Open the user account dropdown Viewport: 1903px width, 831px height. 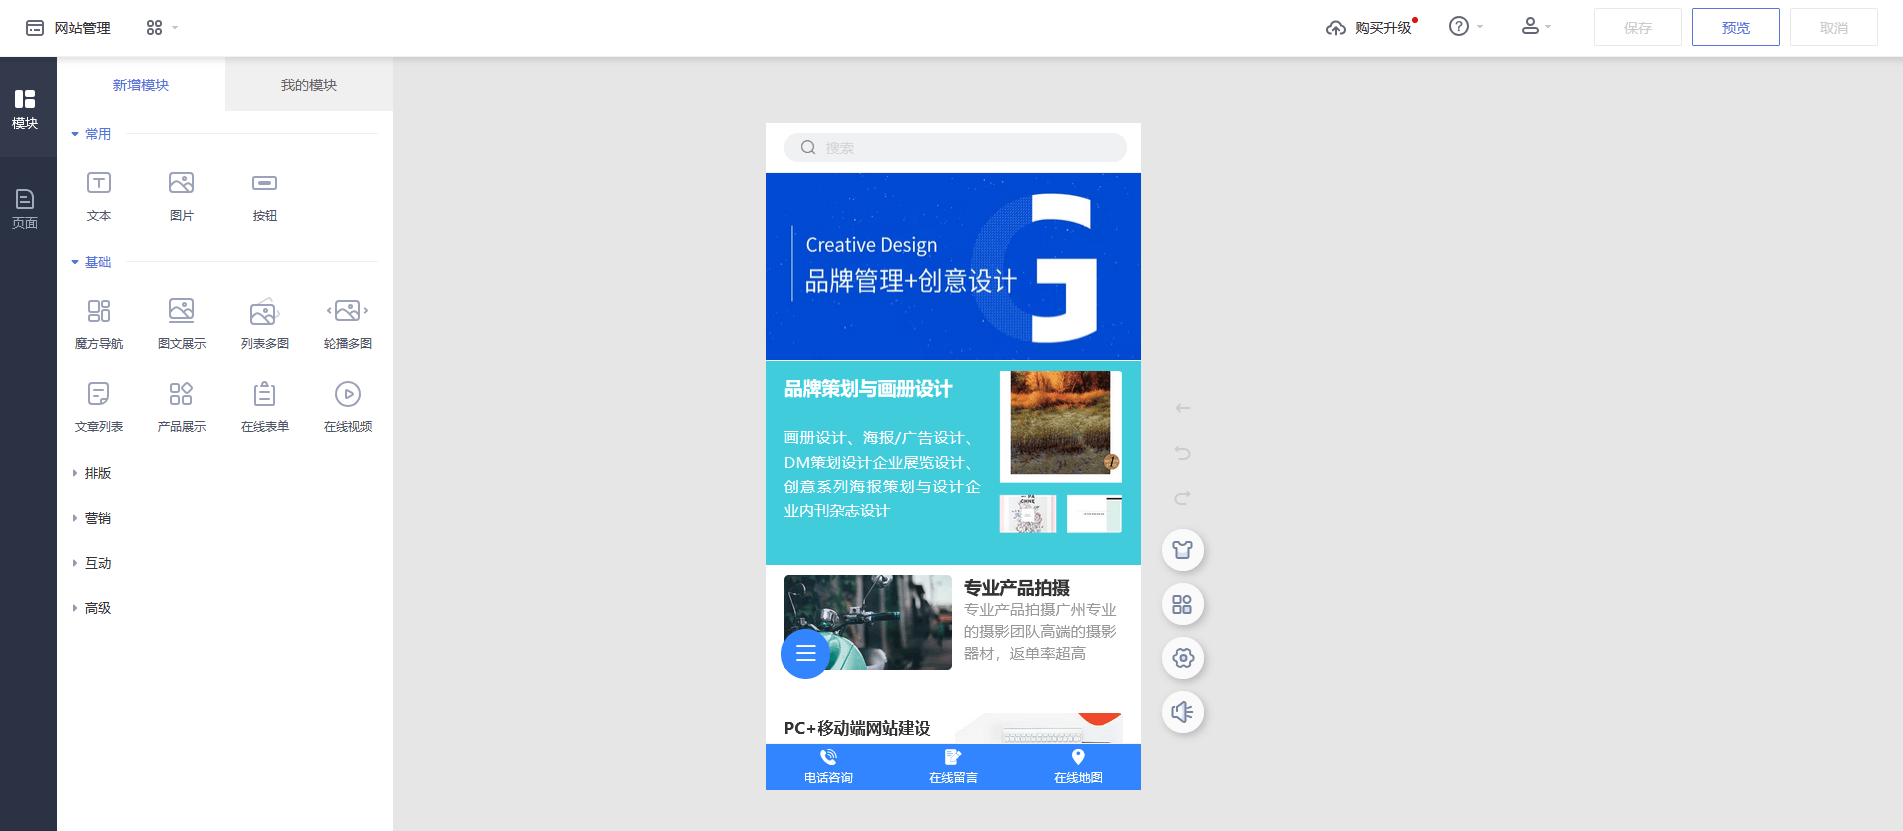pos(1535,27)
